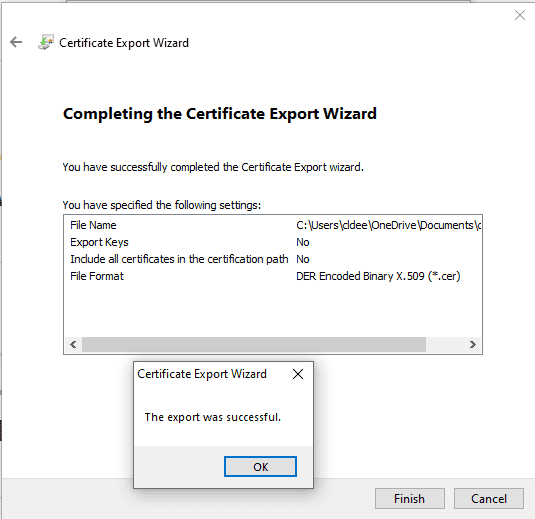Click the DER Encoded Binary X.509 value
The image size is (535, 519).
pyautogui.click(x=378, y=276)
